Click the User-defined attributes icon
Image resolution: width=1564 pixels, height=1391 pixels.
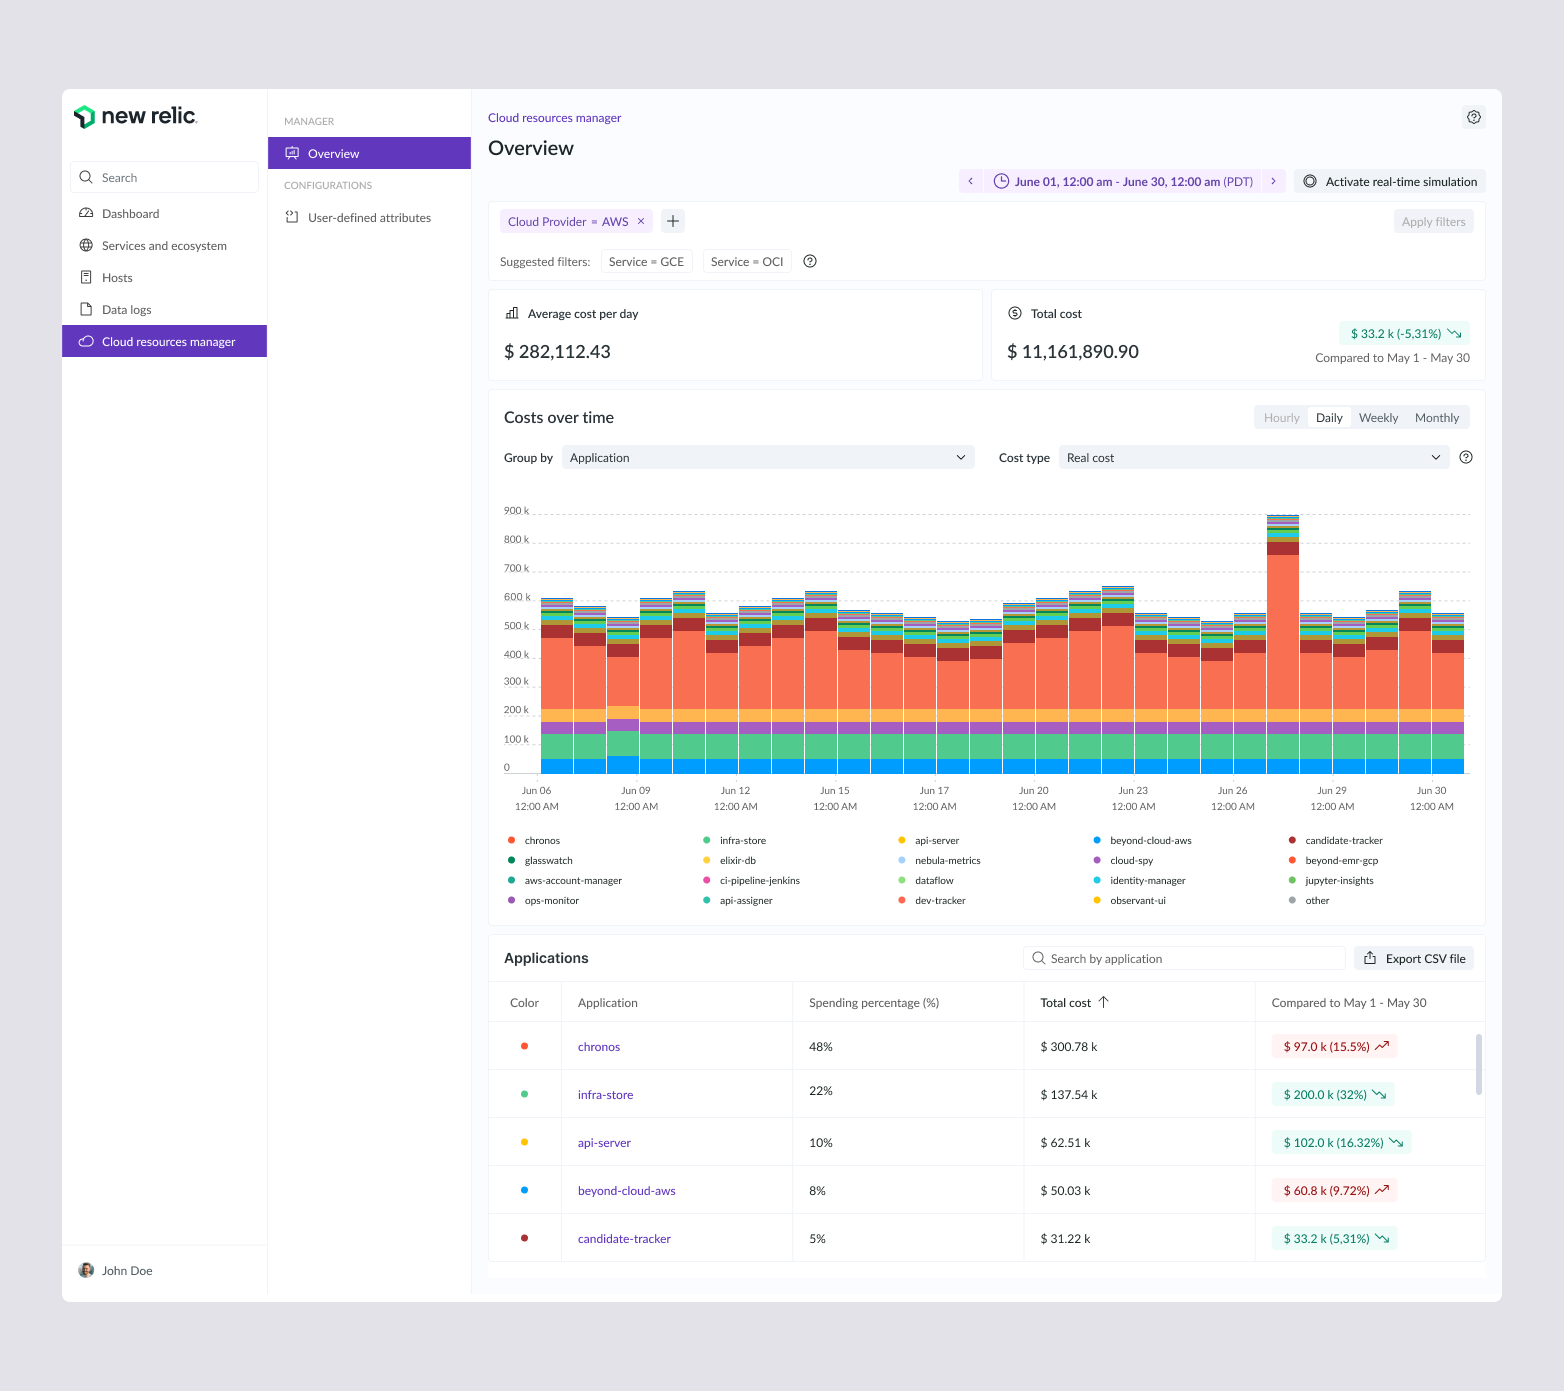pyautogui.click(x=292, y=217)
